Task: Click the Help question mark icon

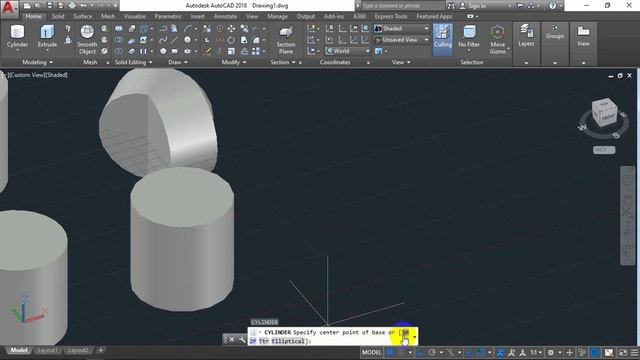Action: [553, 6]
